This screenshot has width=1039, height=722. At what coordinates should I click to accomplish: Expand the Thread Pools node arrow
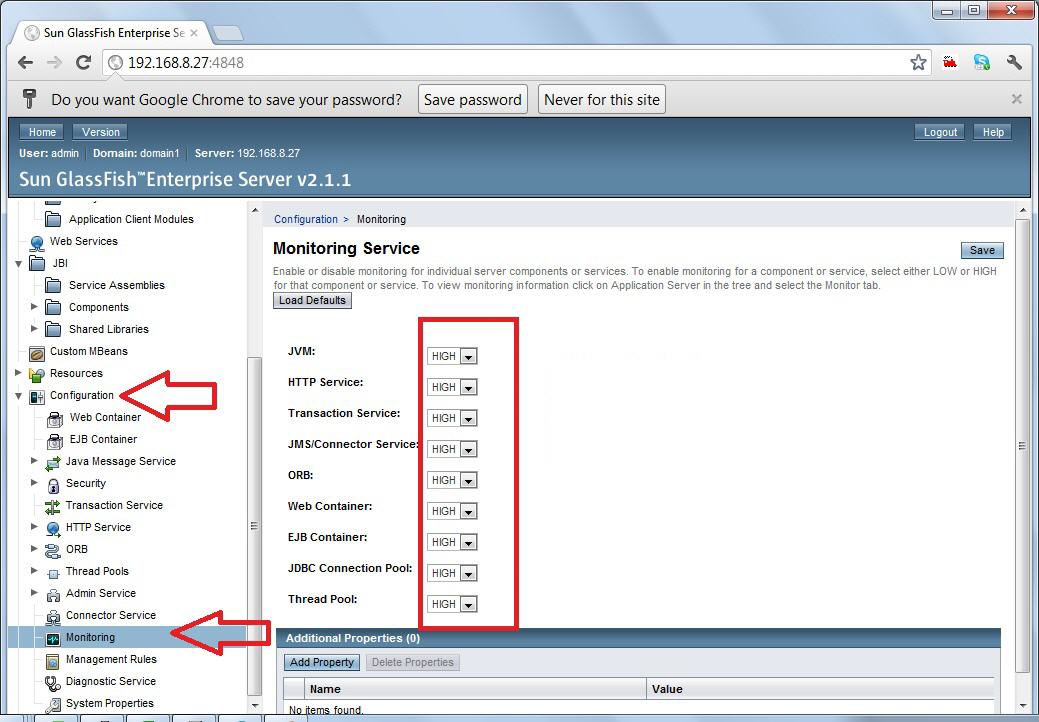[34, 570]
